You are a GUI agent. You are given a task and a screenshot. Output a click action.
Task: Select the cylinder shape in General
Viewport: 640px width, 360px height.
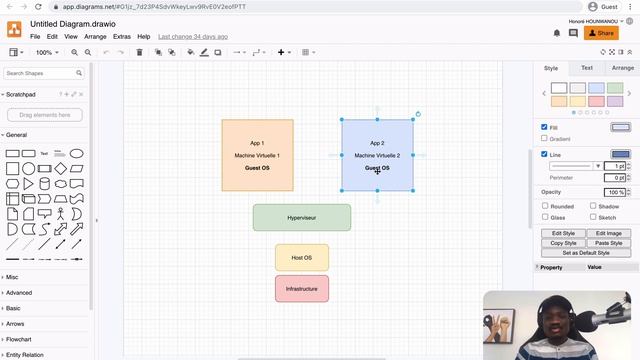pos(44,184)
